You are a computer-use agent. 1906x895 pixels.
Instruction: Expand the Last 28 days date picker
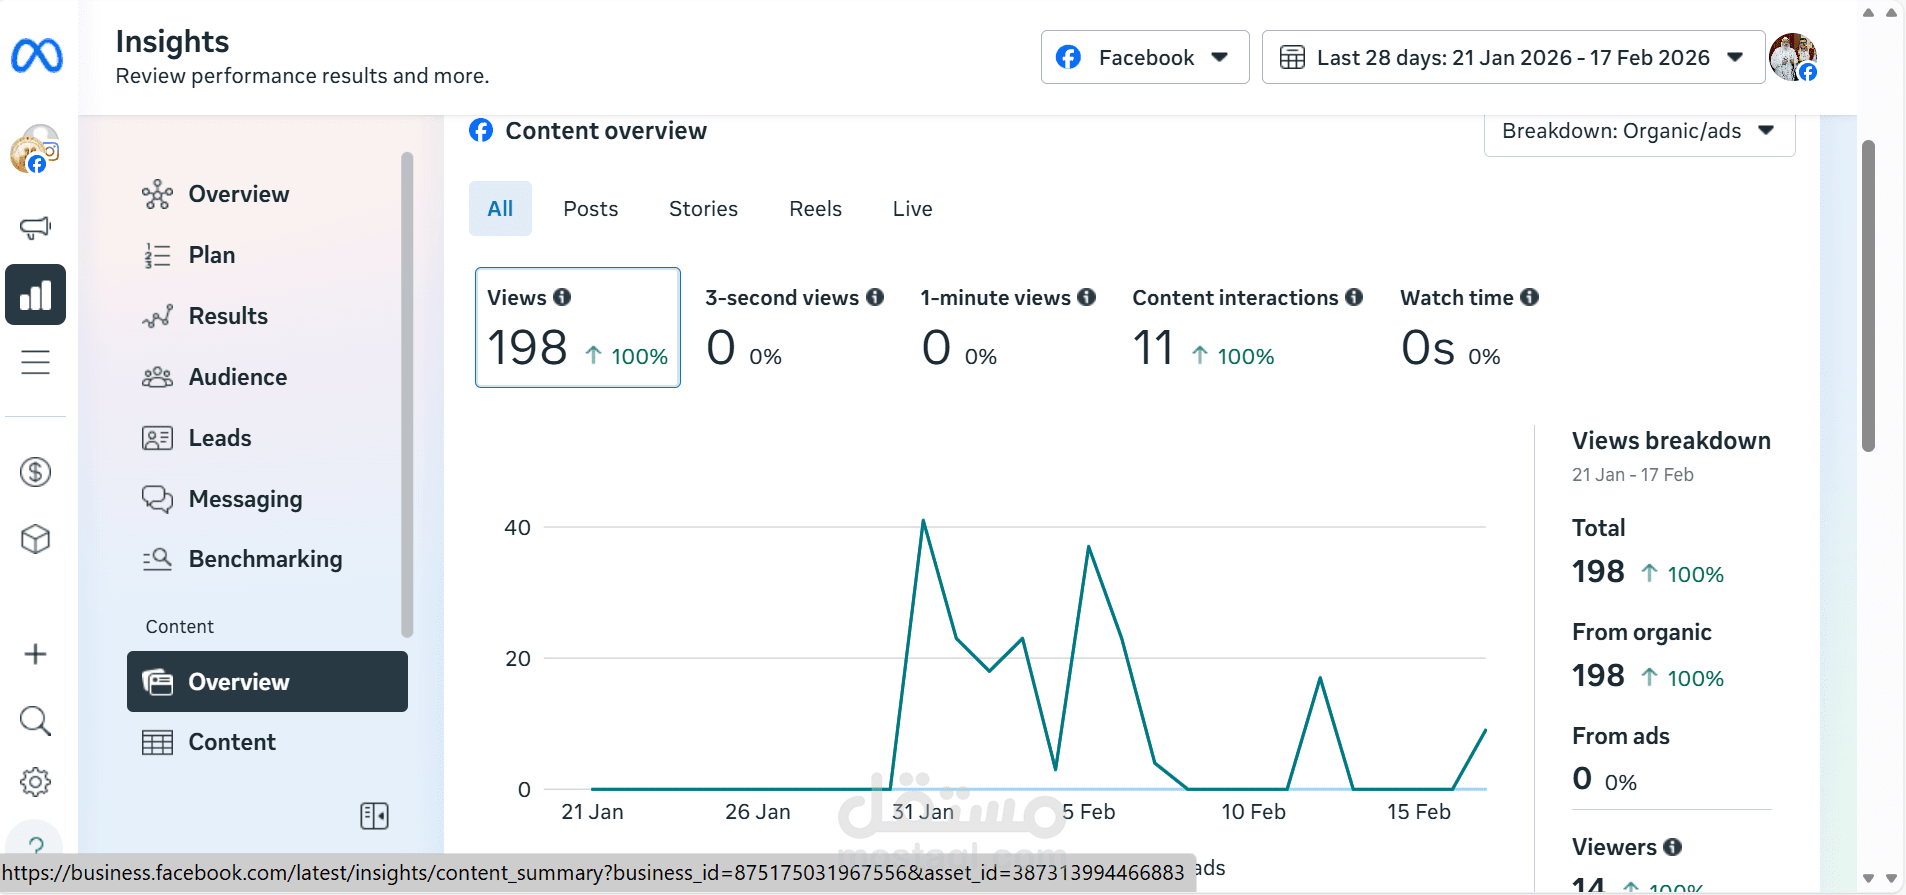pos(1513,58)
